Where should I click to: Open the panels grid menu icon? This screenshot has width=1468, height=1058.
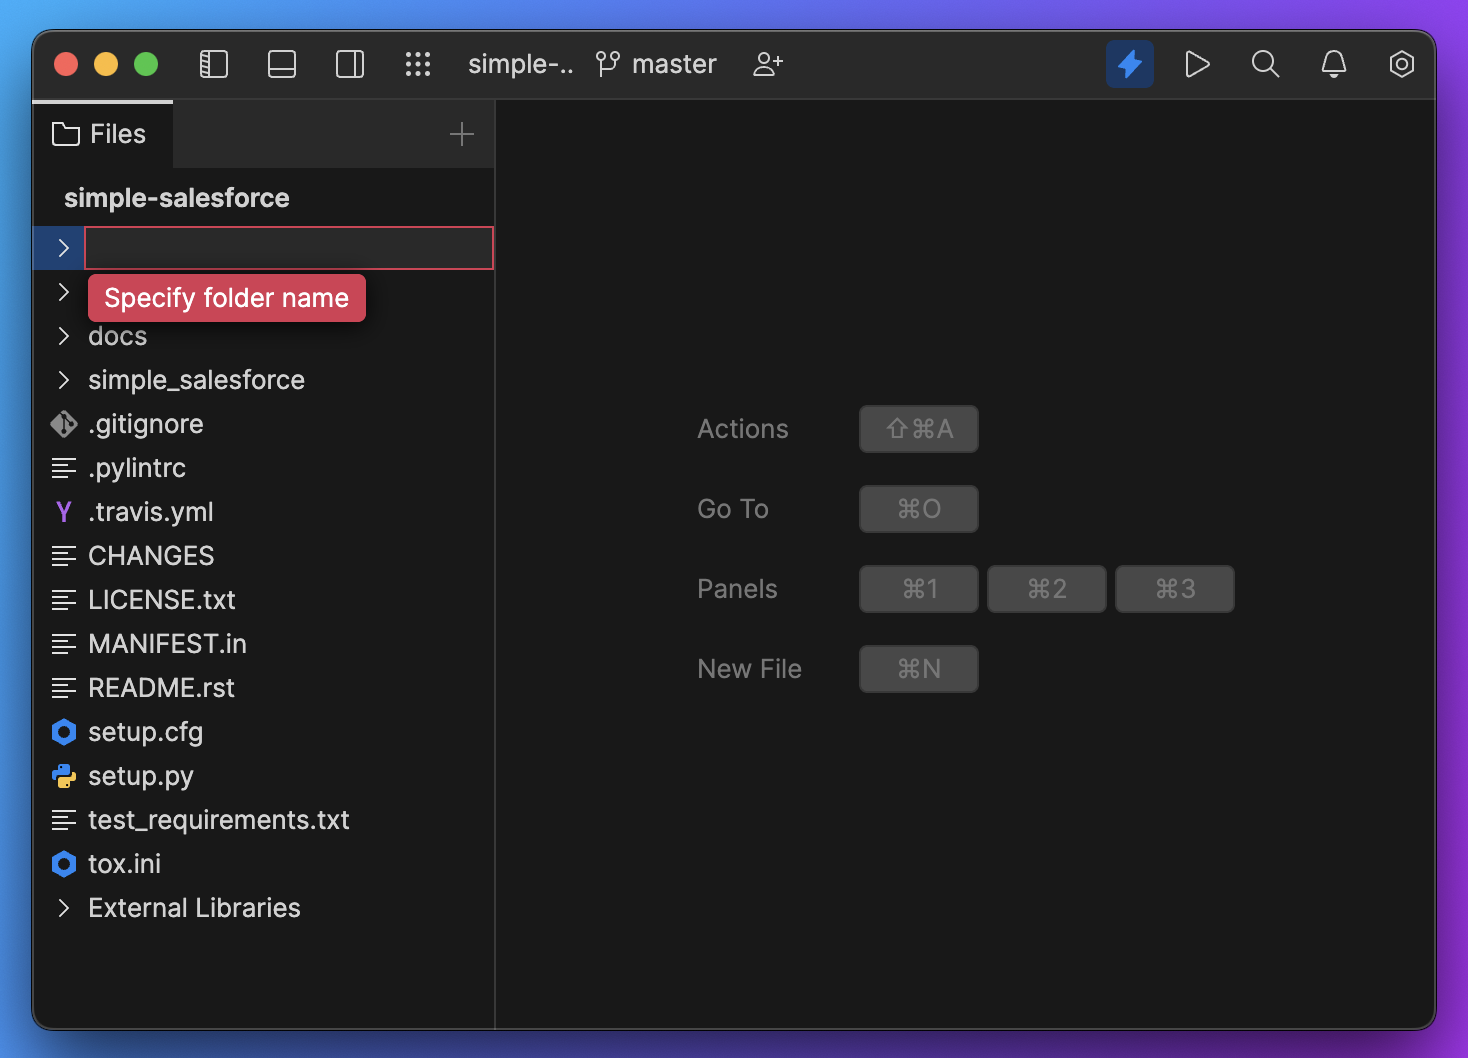pyautogui.click(x=418, y=64)
